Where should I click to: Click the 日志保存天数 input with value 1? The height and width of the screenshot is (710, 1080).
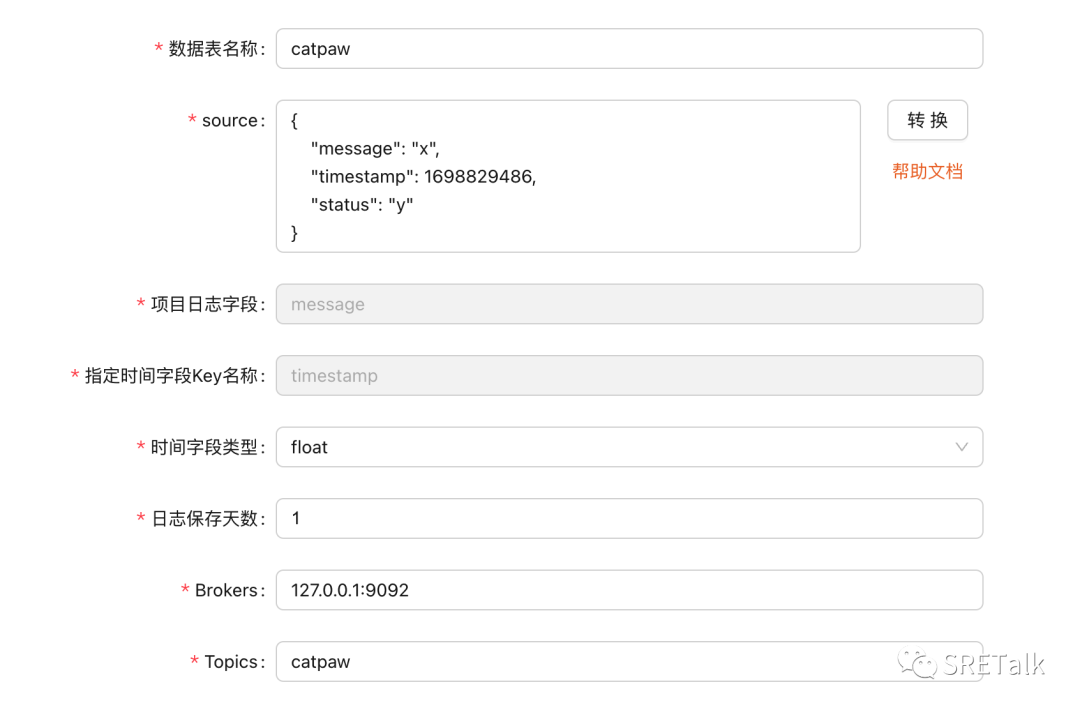pyautogui.click(x=629, y=519)
